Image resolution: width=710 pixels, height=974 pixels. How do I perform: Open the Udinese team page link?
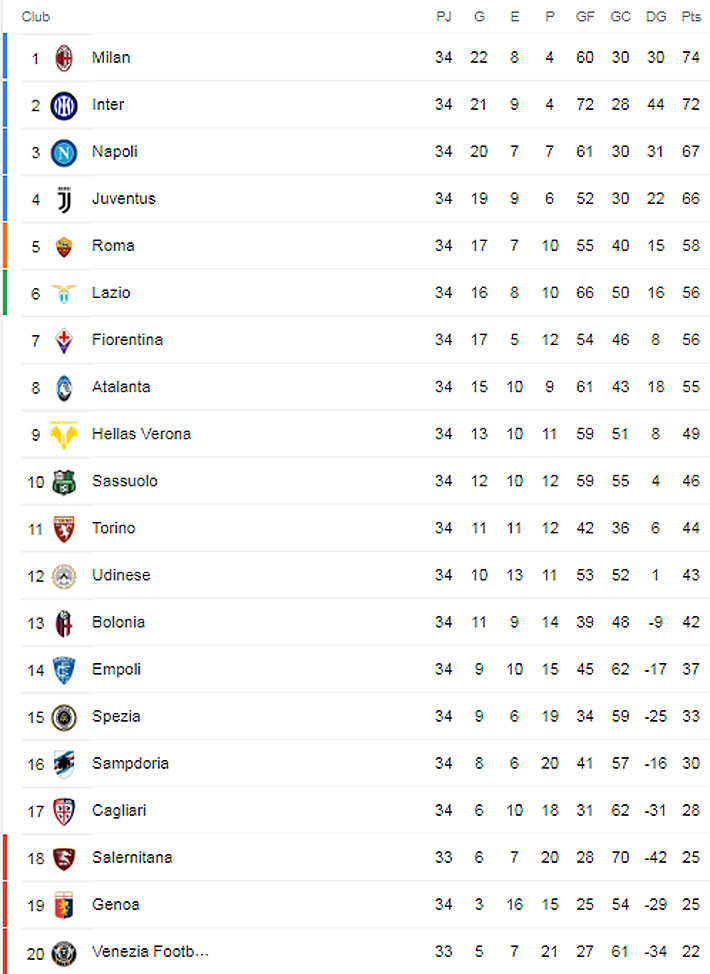click(x=121, y=575)
